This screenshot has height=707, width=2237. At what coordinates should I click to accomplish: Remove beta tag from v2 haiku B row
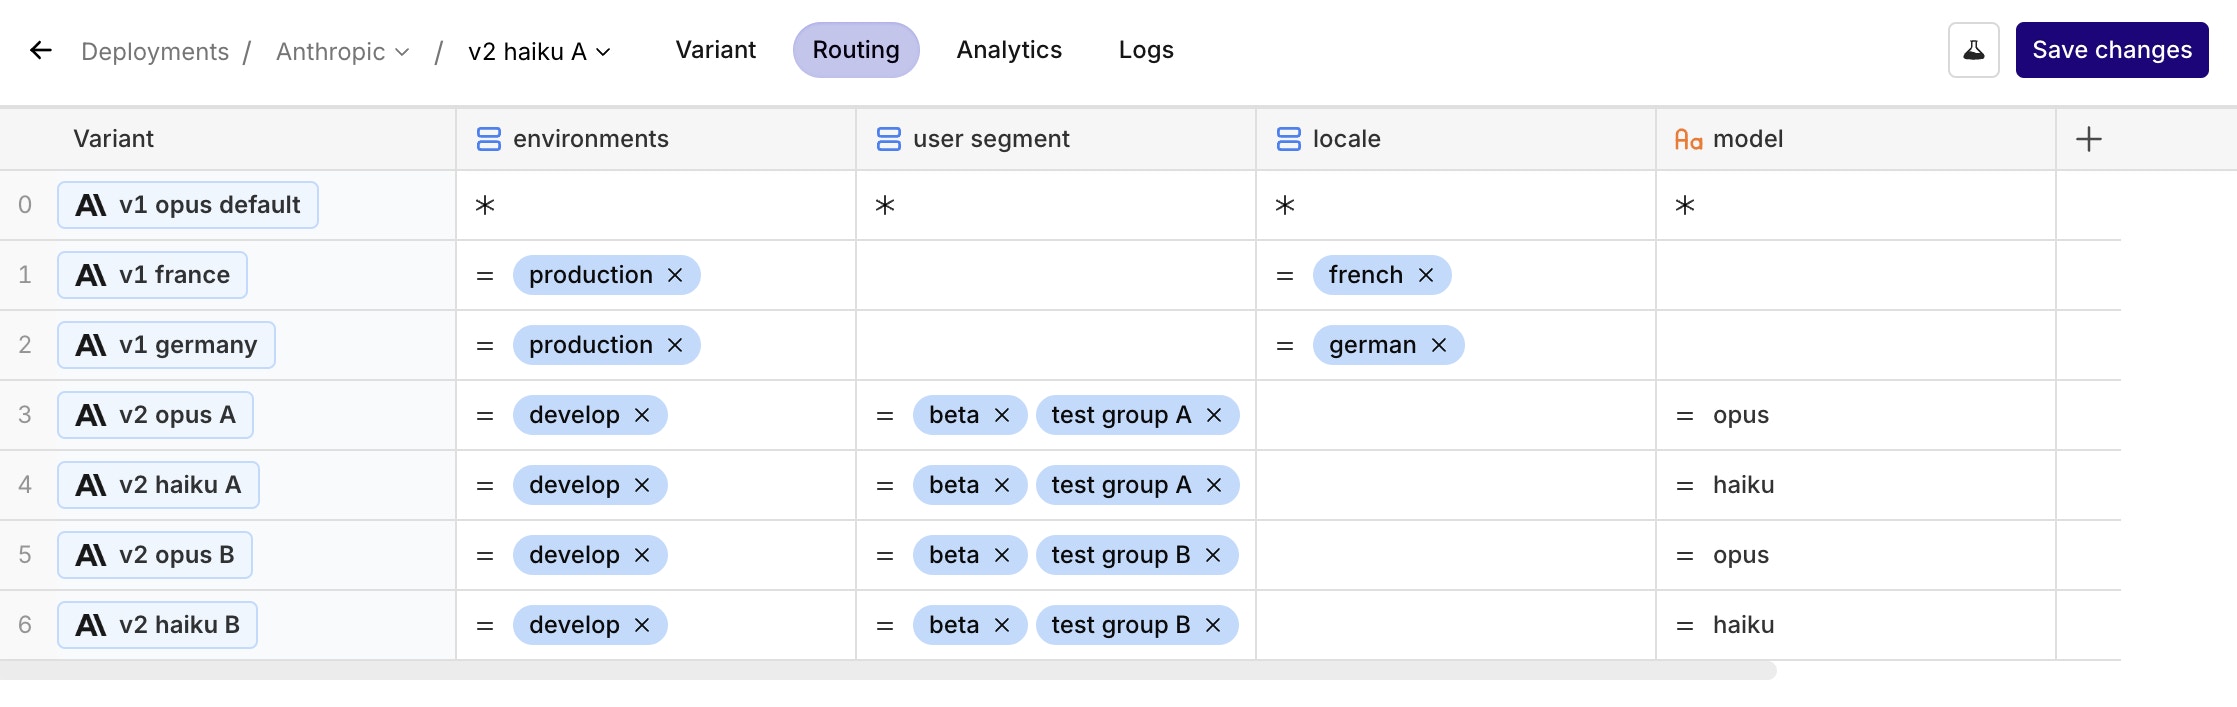pos(1002,625)
